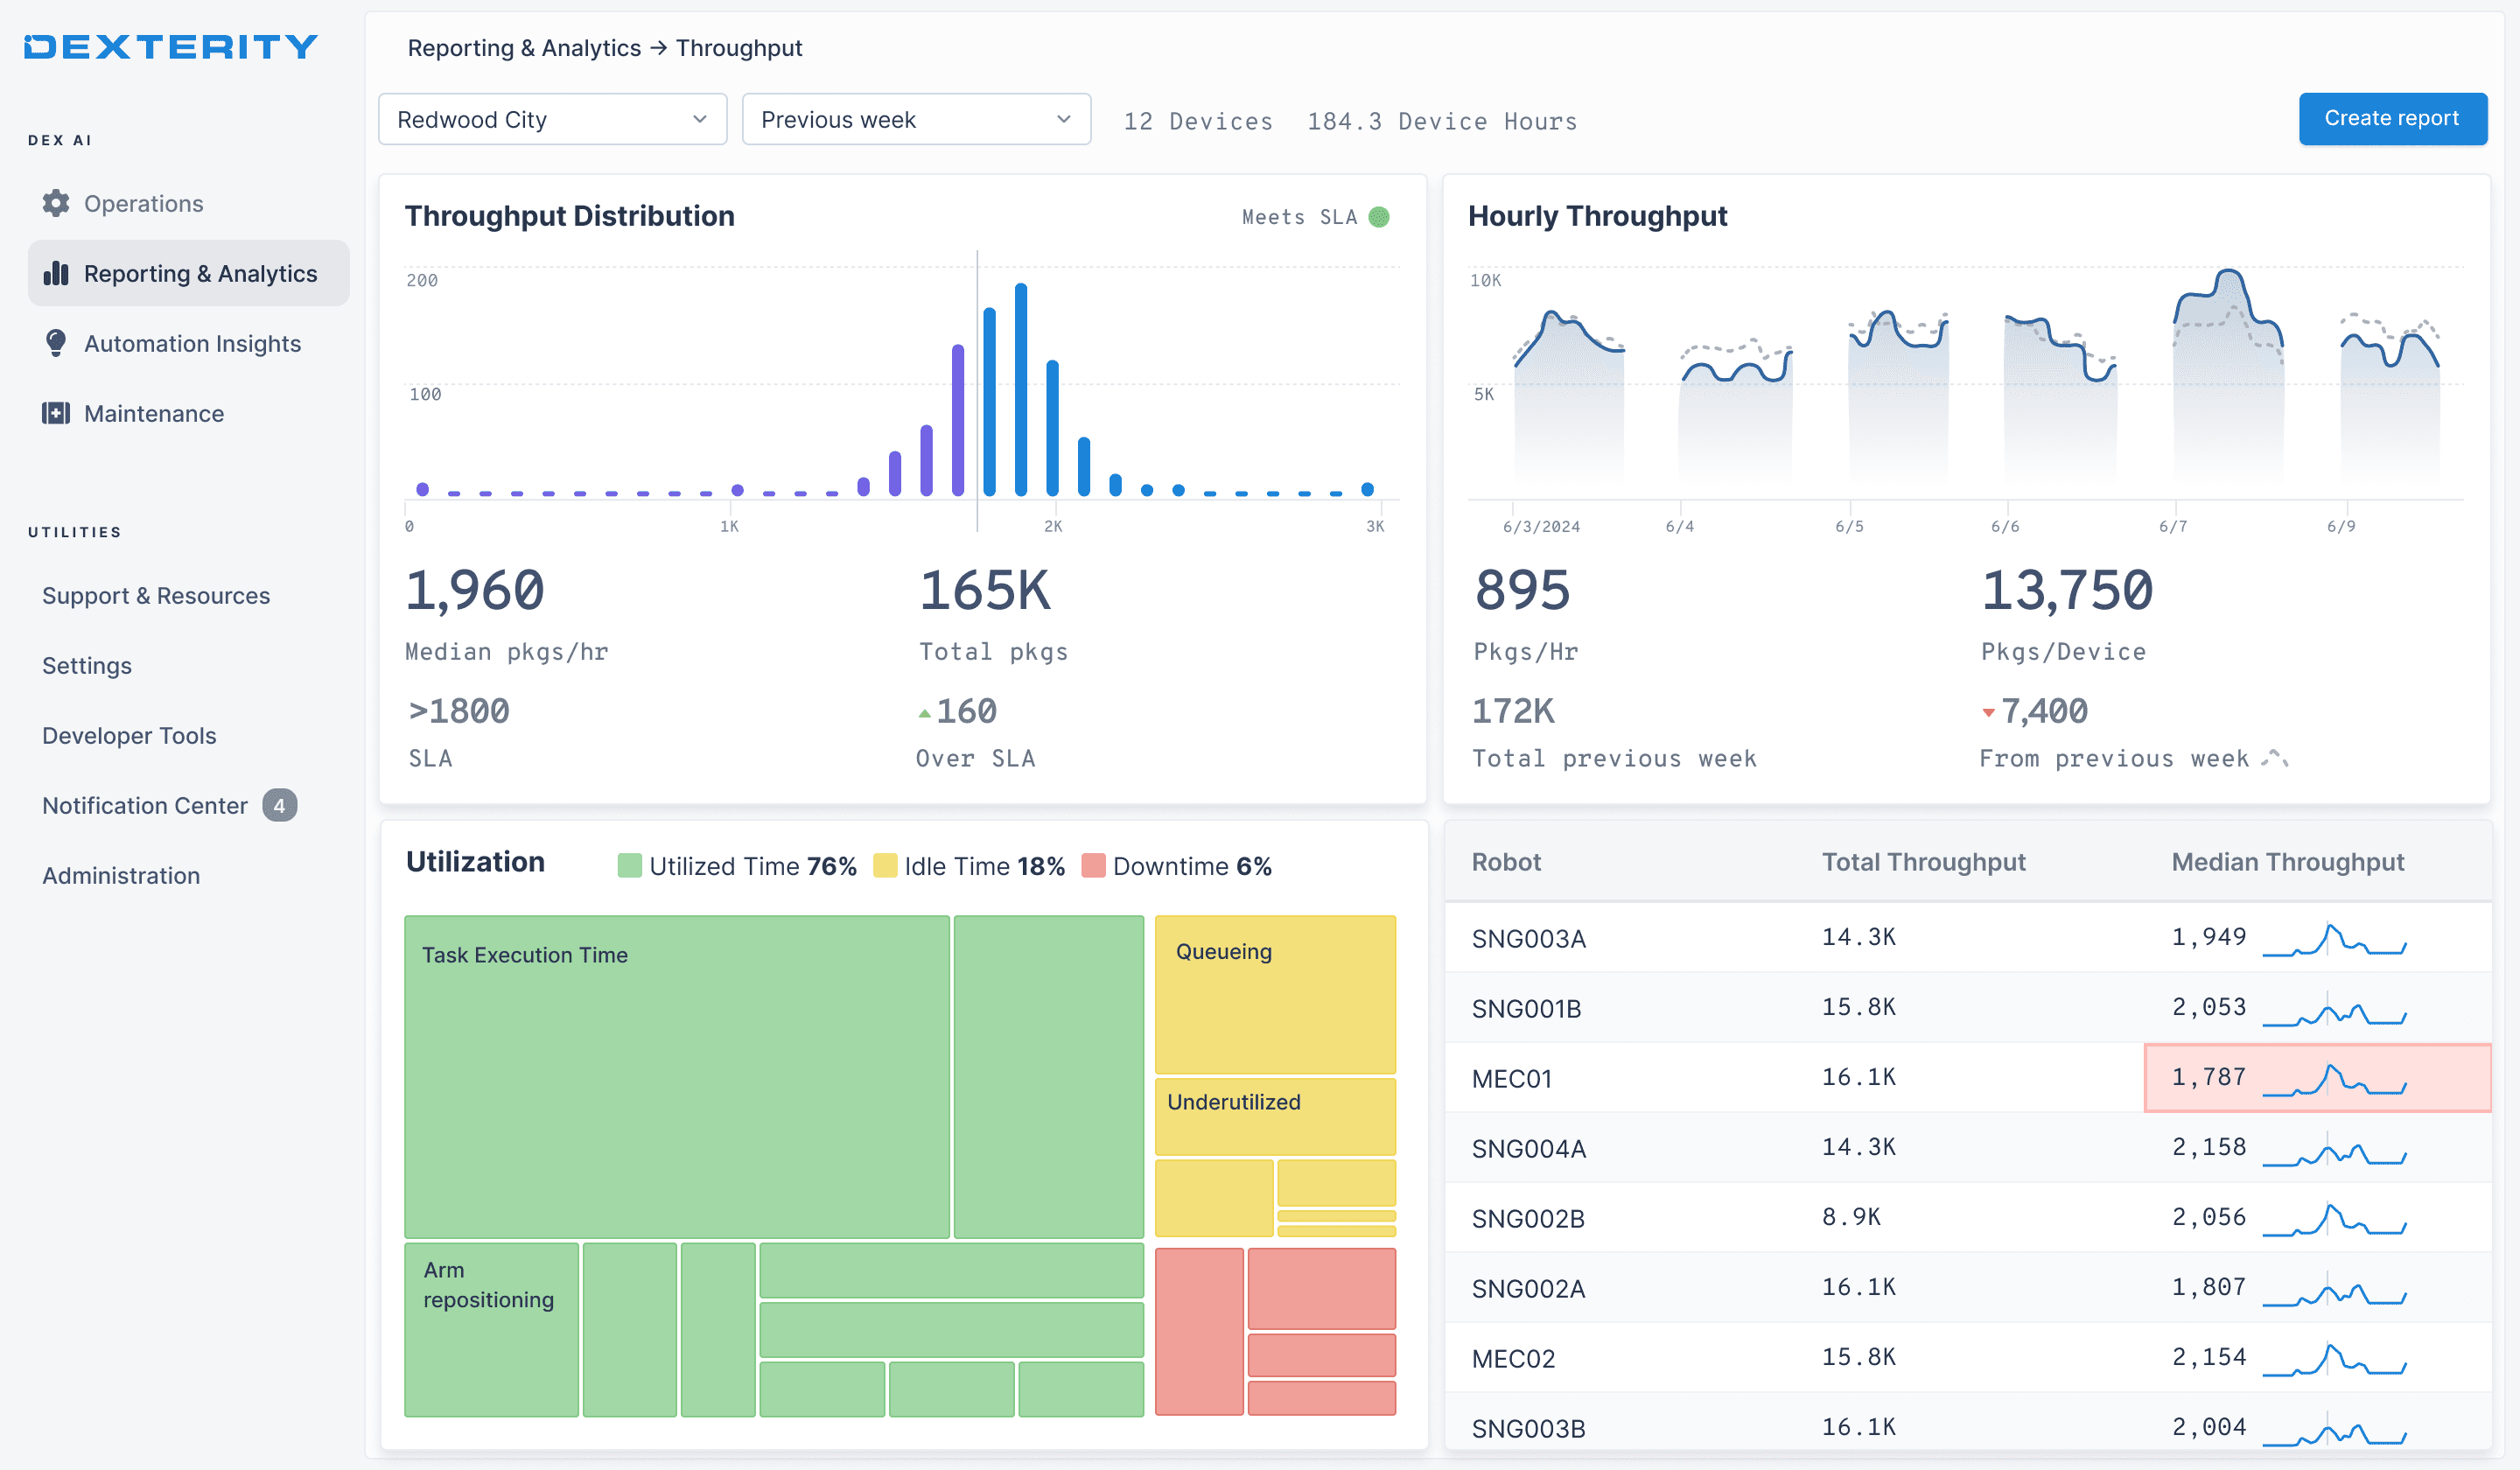
Task: Open the Redwood City location dropdown
Action: (x=553, y=120)
